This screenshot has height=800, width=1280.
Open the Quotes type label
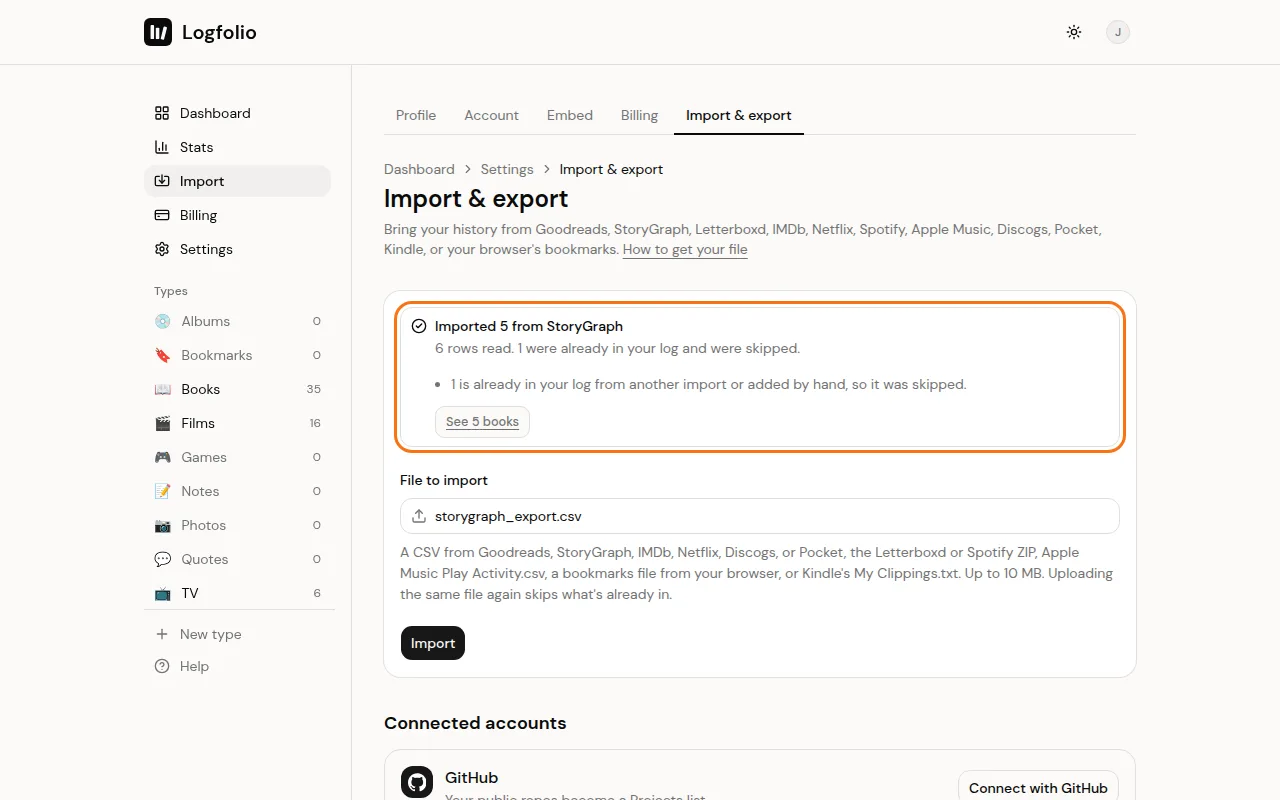click(205, 559)
